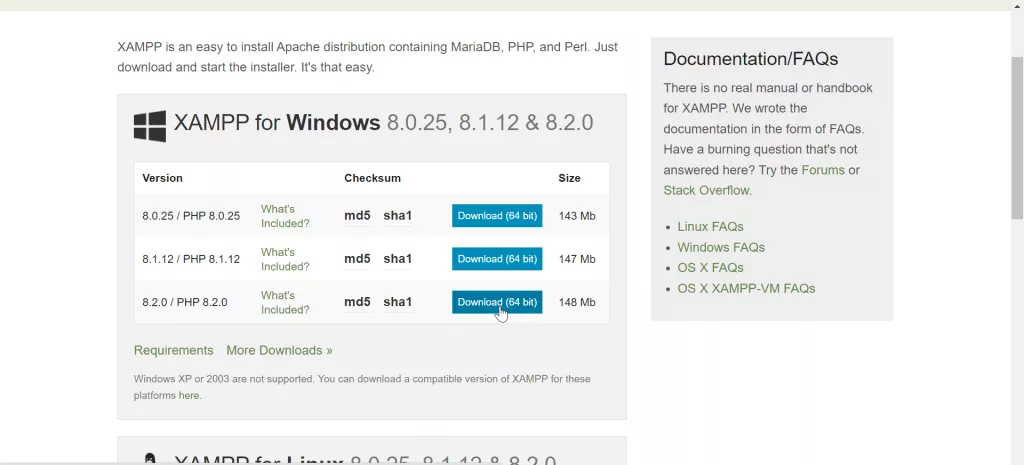Viewport: 1024px width, 465px height.
Task: Show md5 checksum for 8.1.12
Action: (x=357, y=259)
